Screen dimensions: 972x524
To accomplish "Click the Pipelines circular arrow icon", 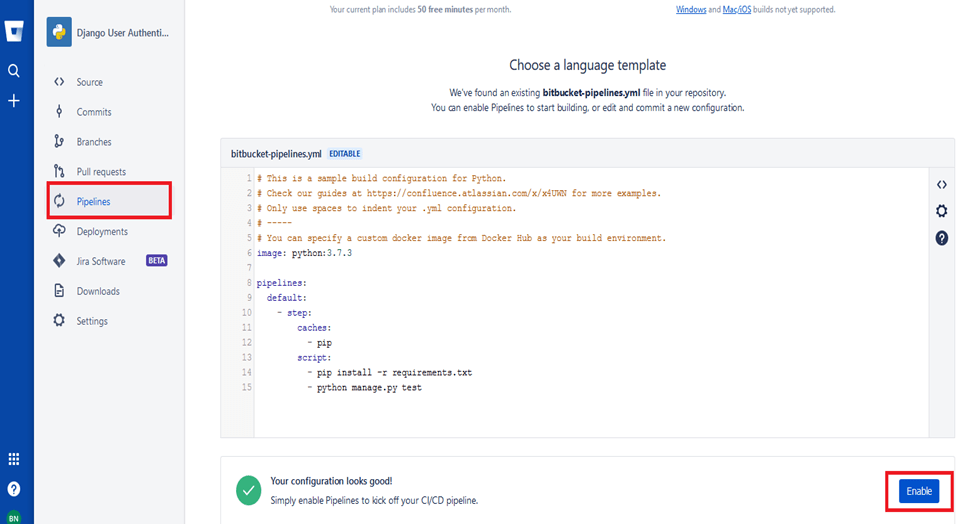I will [59, 201].
